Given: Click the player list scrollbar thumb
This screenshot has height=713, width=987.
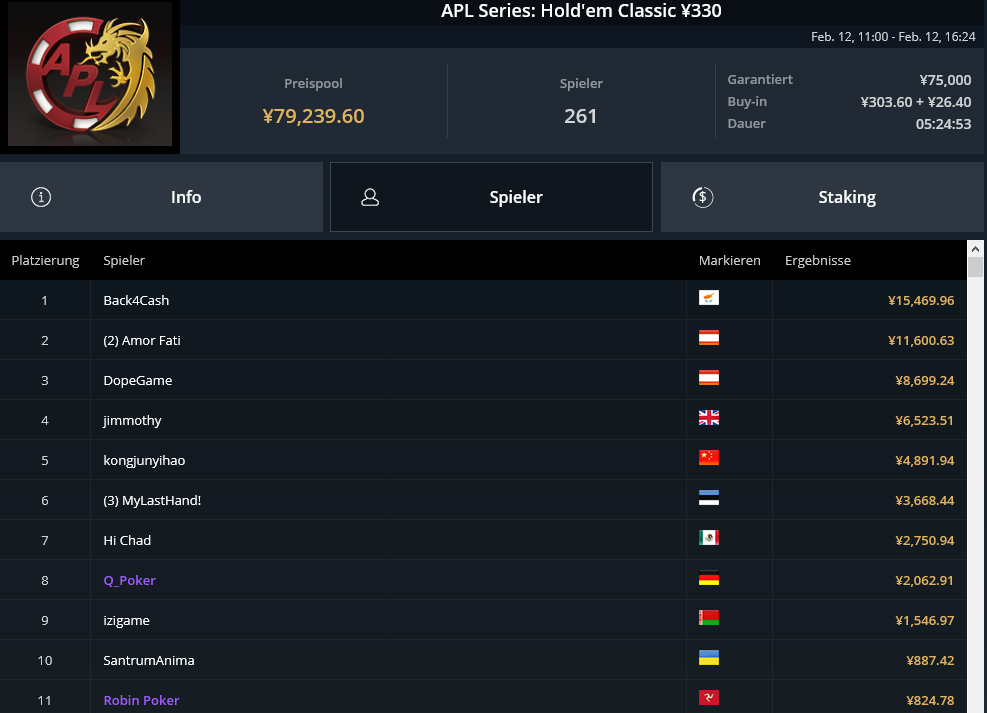Looking at the screenshot, I should tap(975, 267).
